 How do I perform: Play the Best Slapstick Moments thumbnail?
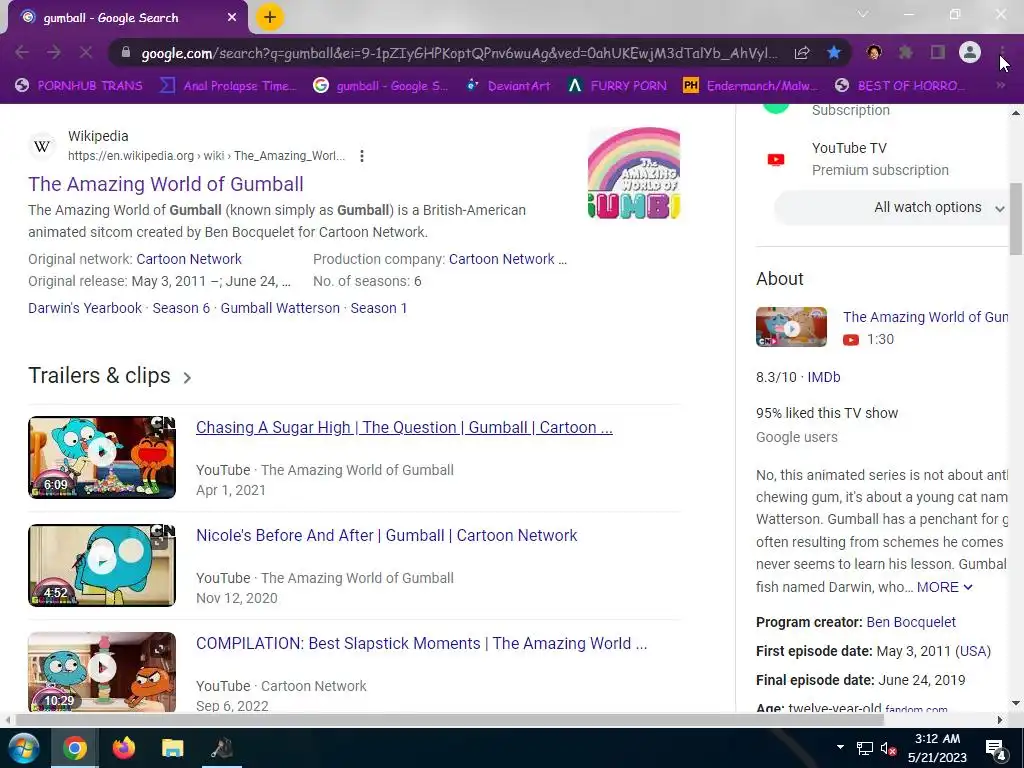point(102,672)
